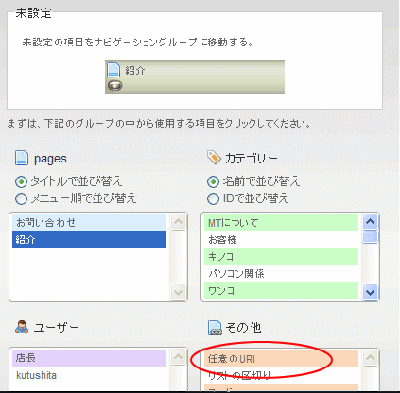Click the 紹介 item in the 未設定 box
Viewport: 400px width, 393px height.
tap(195, 77)
